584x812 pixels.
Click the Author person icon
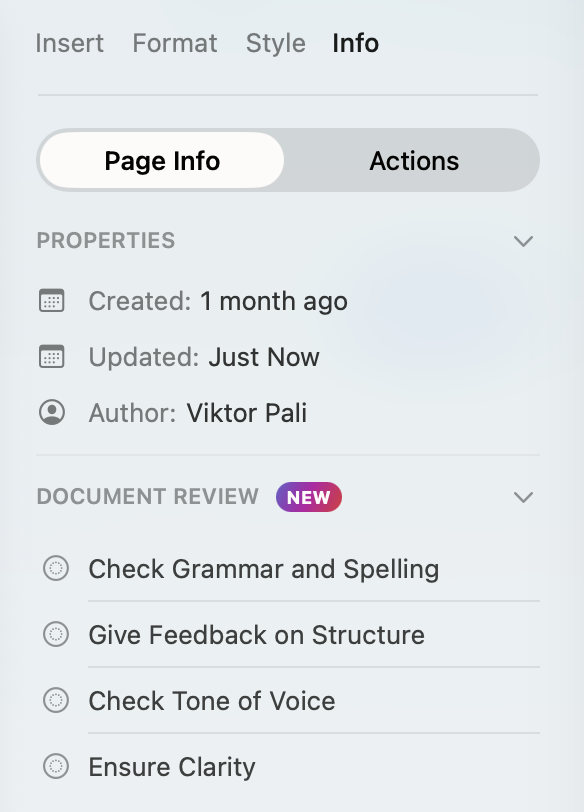pyautogui.click(x=52, y=412)
